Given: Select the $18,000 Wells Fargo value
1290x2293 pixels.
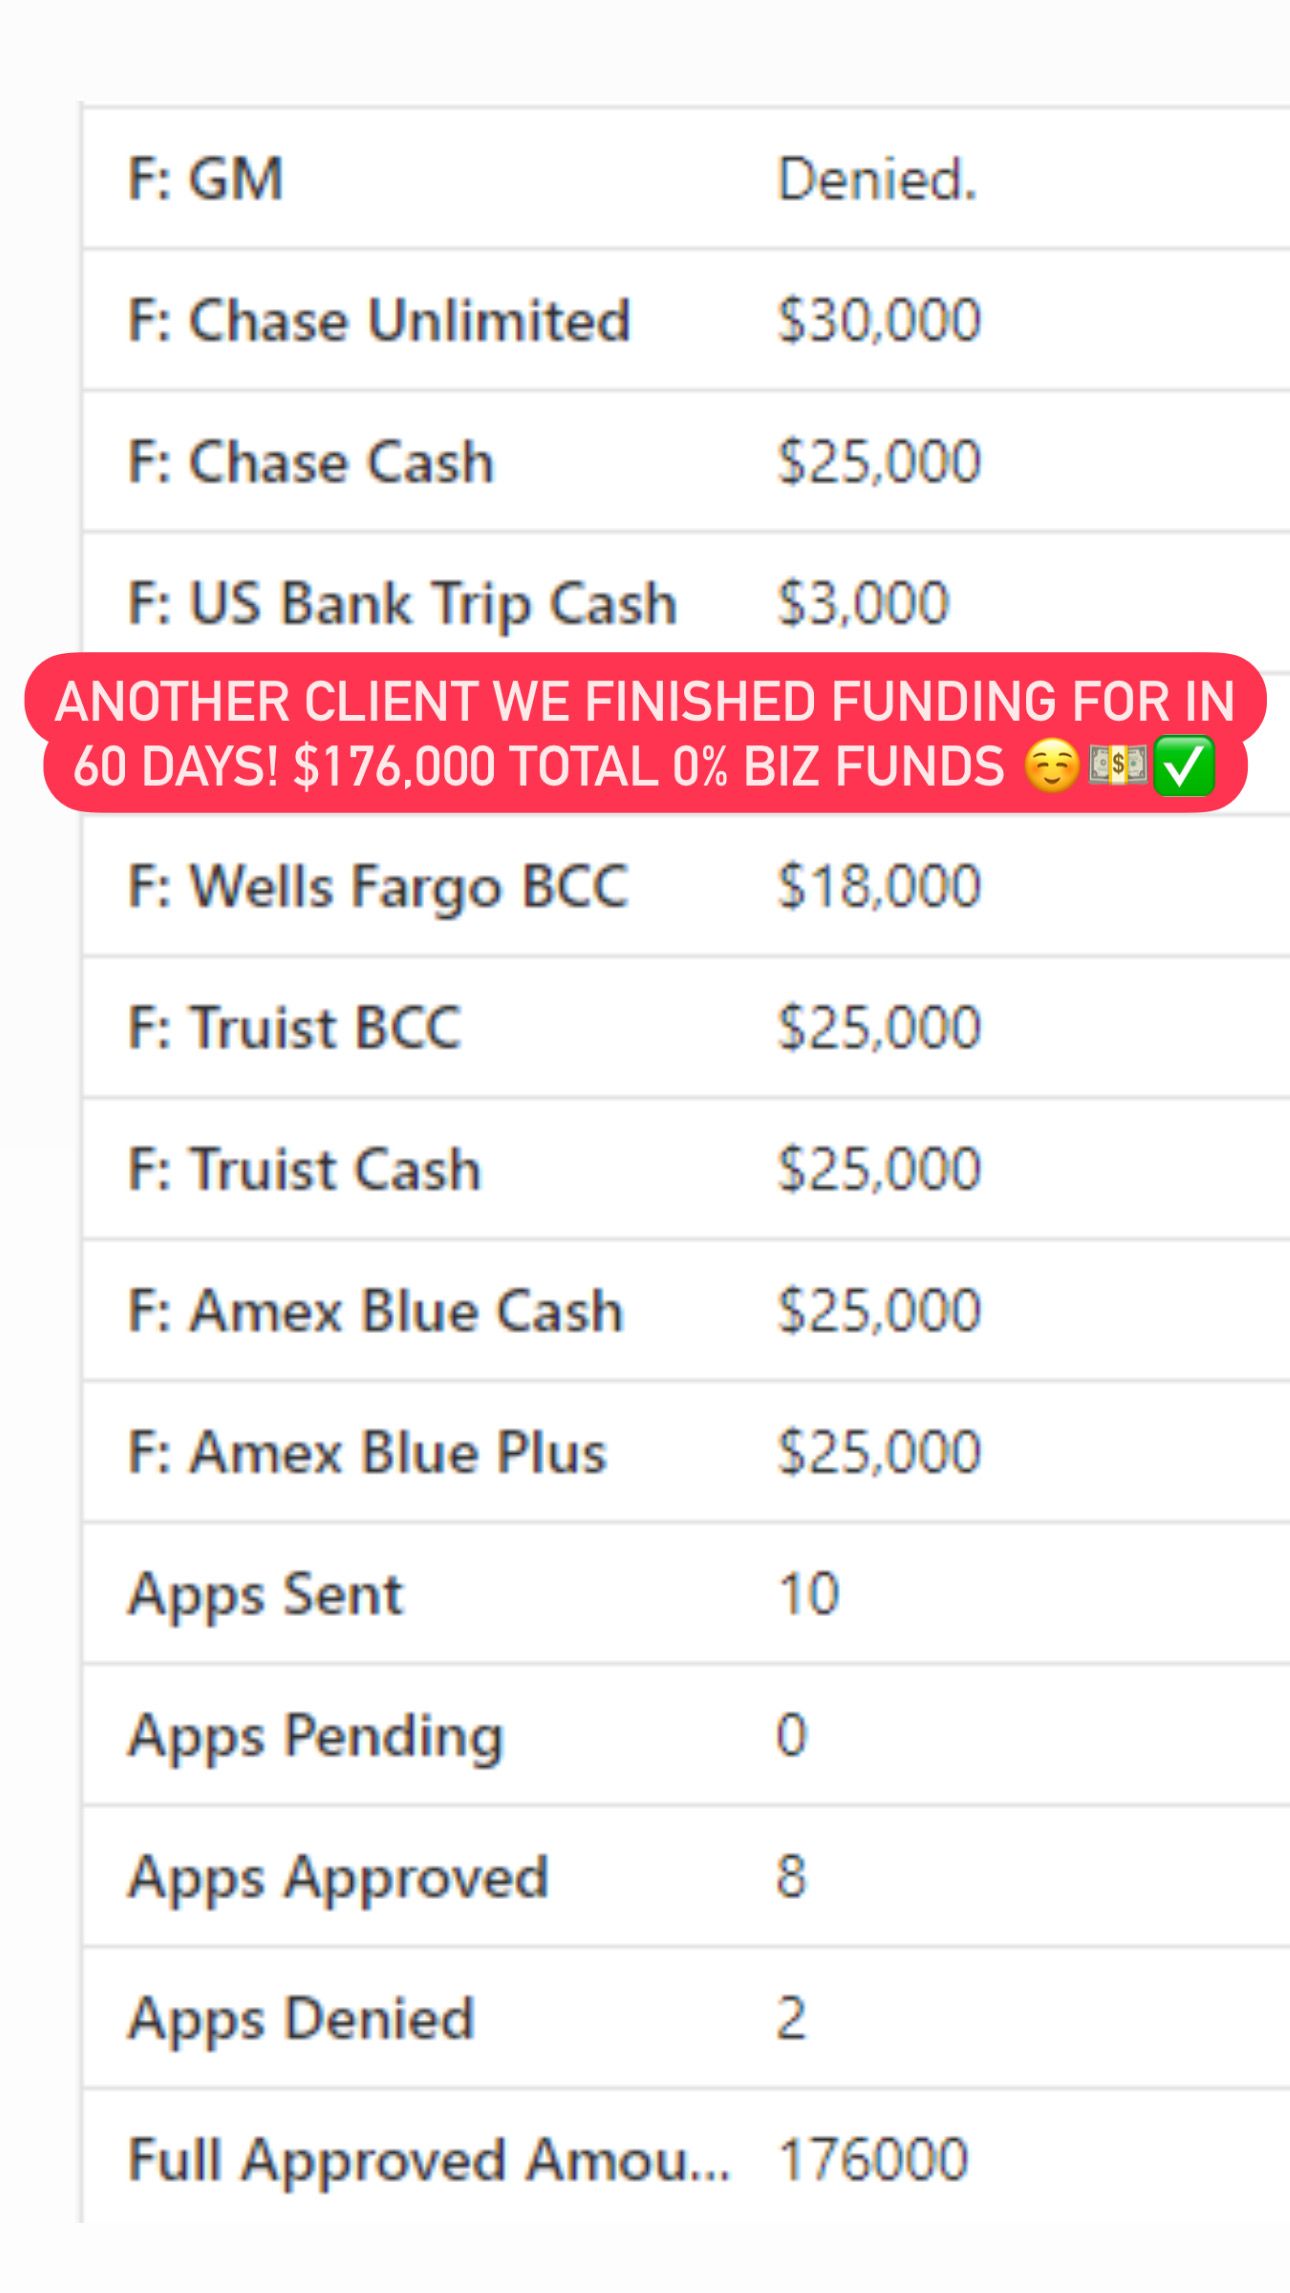Looking at the screenshot, I should 879,887.
